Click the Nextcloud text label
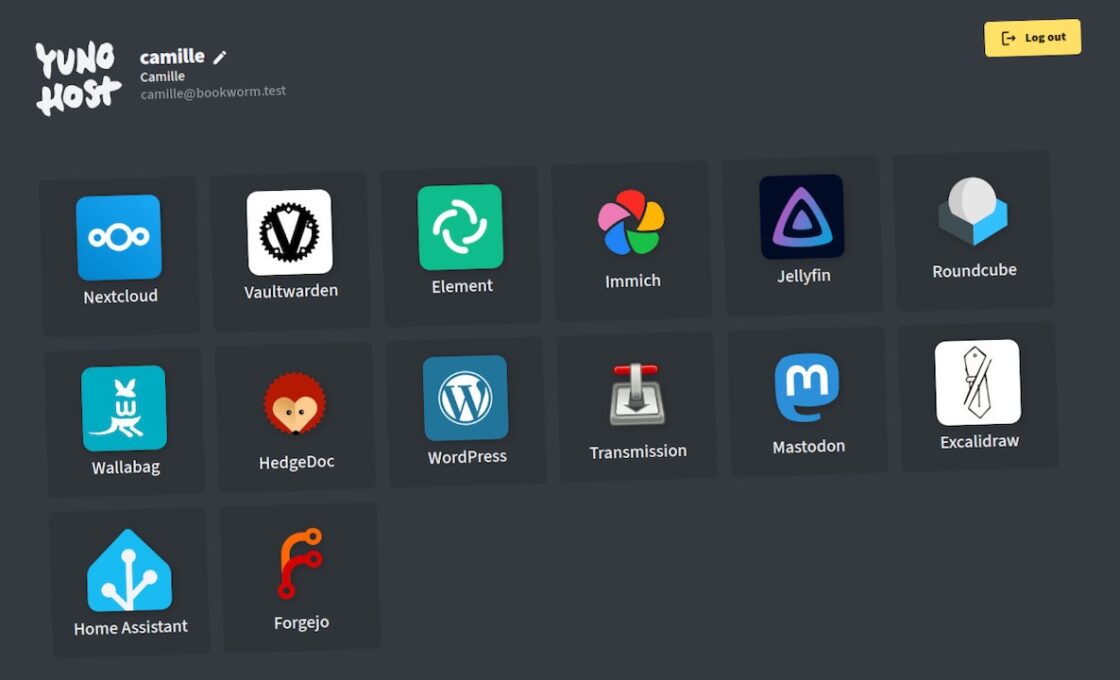 point(120,297)
